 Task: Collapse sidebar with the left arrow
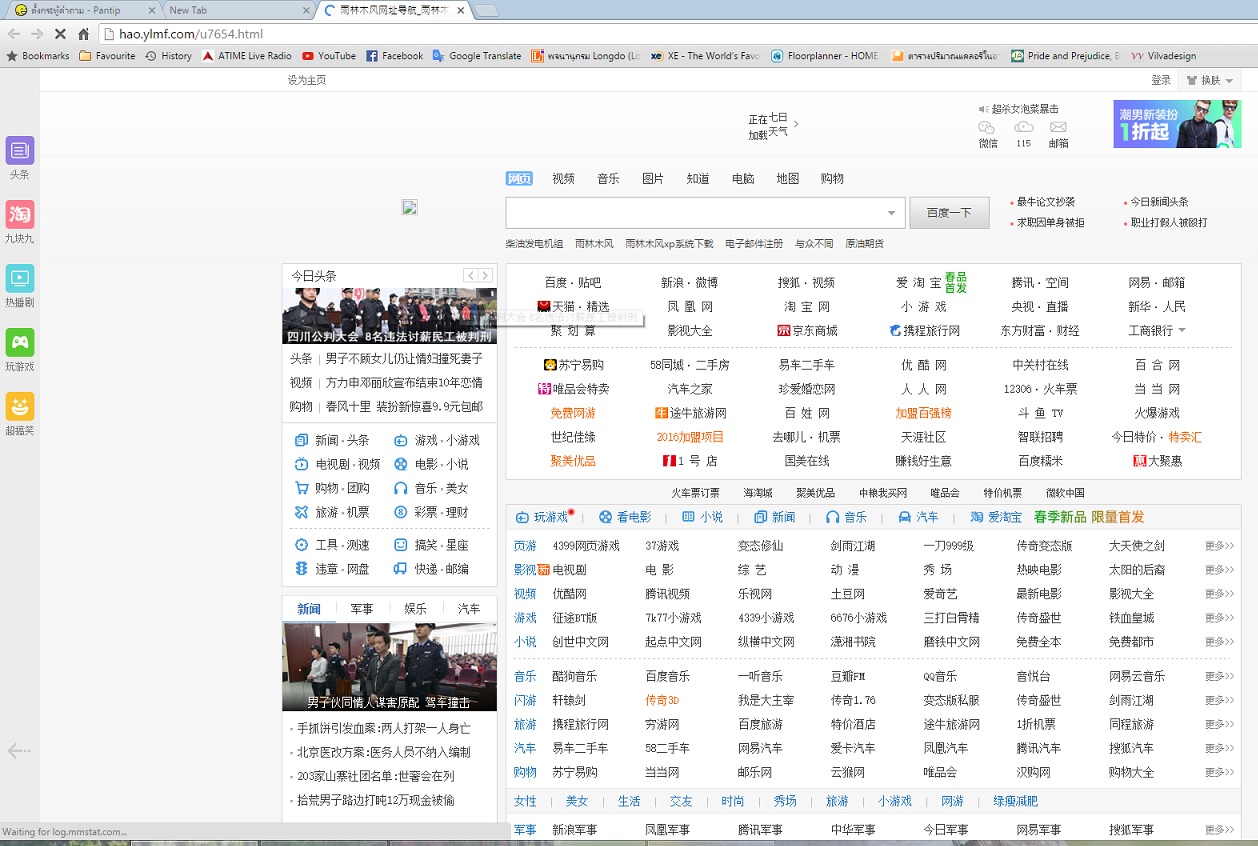[19, 751]
